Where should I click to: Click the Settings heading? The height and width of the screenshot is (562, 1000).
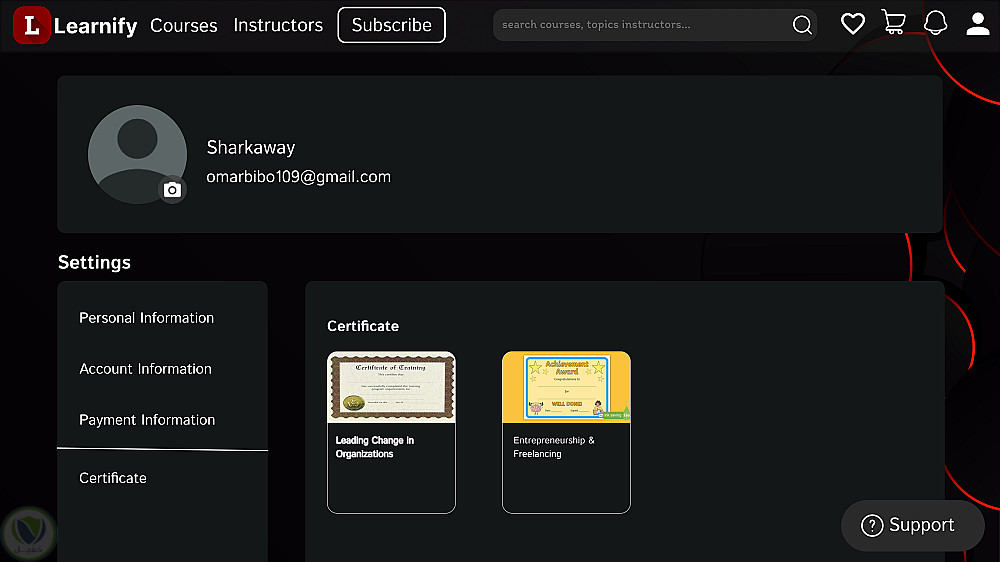point(94,262)
